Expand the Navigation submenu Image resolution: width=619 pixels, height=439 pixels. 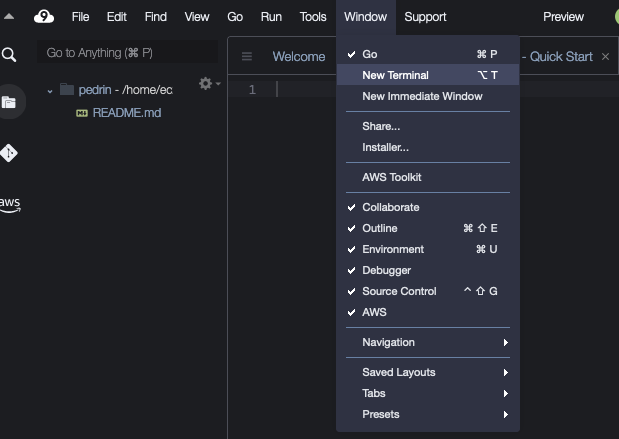pos(428,342)
